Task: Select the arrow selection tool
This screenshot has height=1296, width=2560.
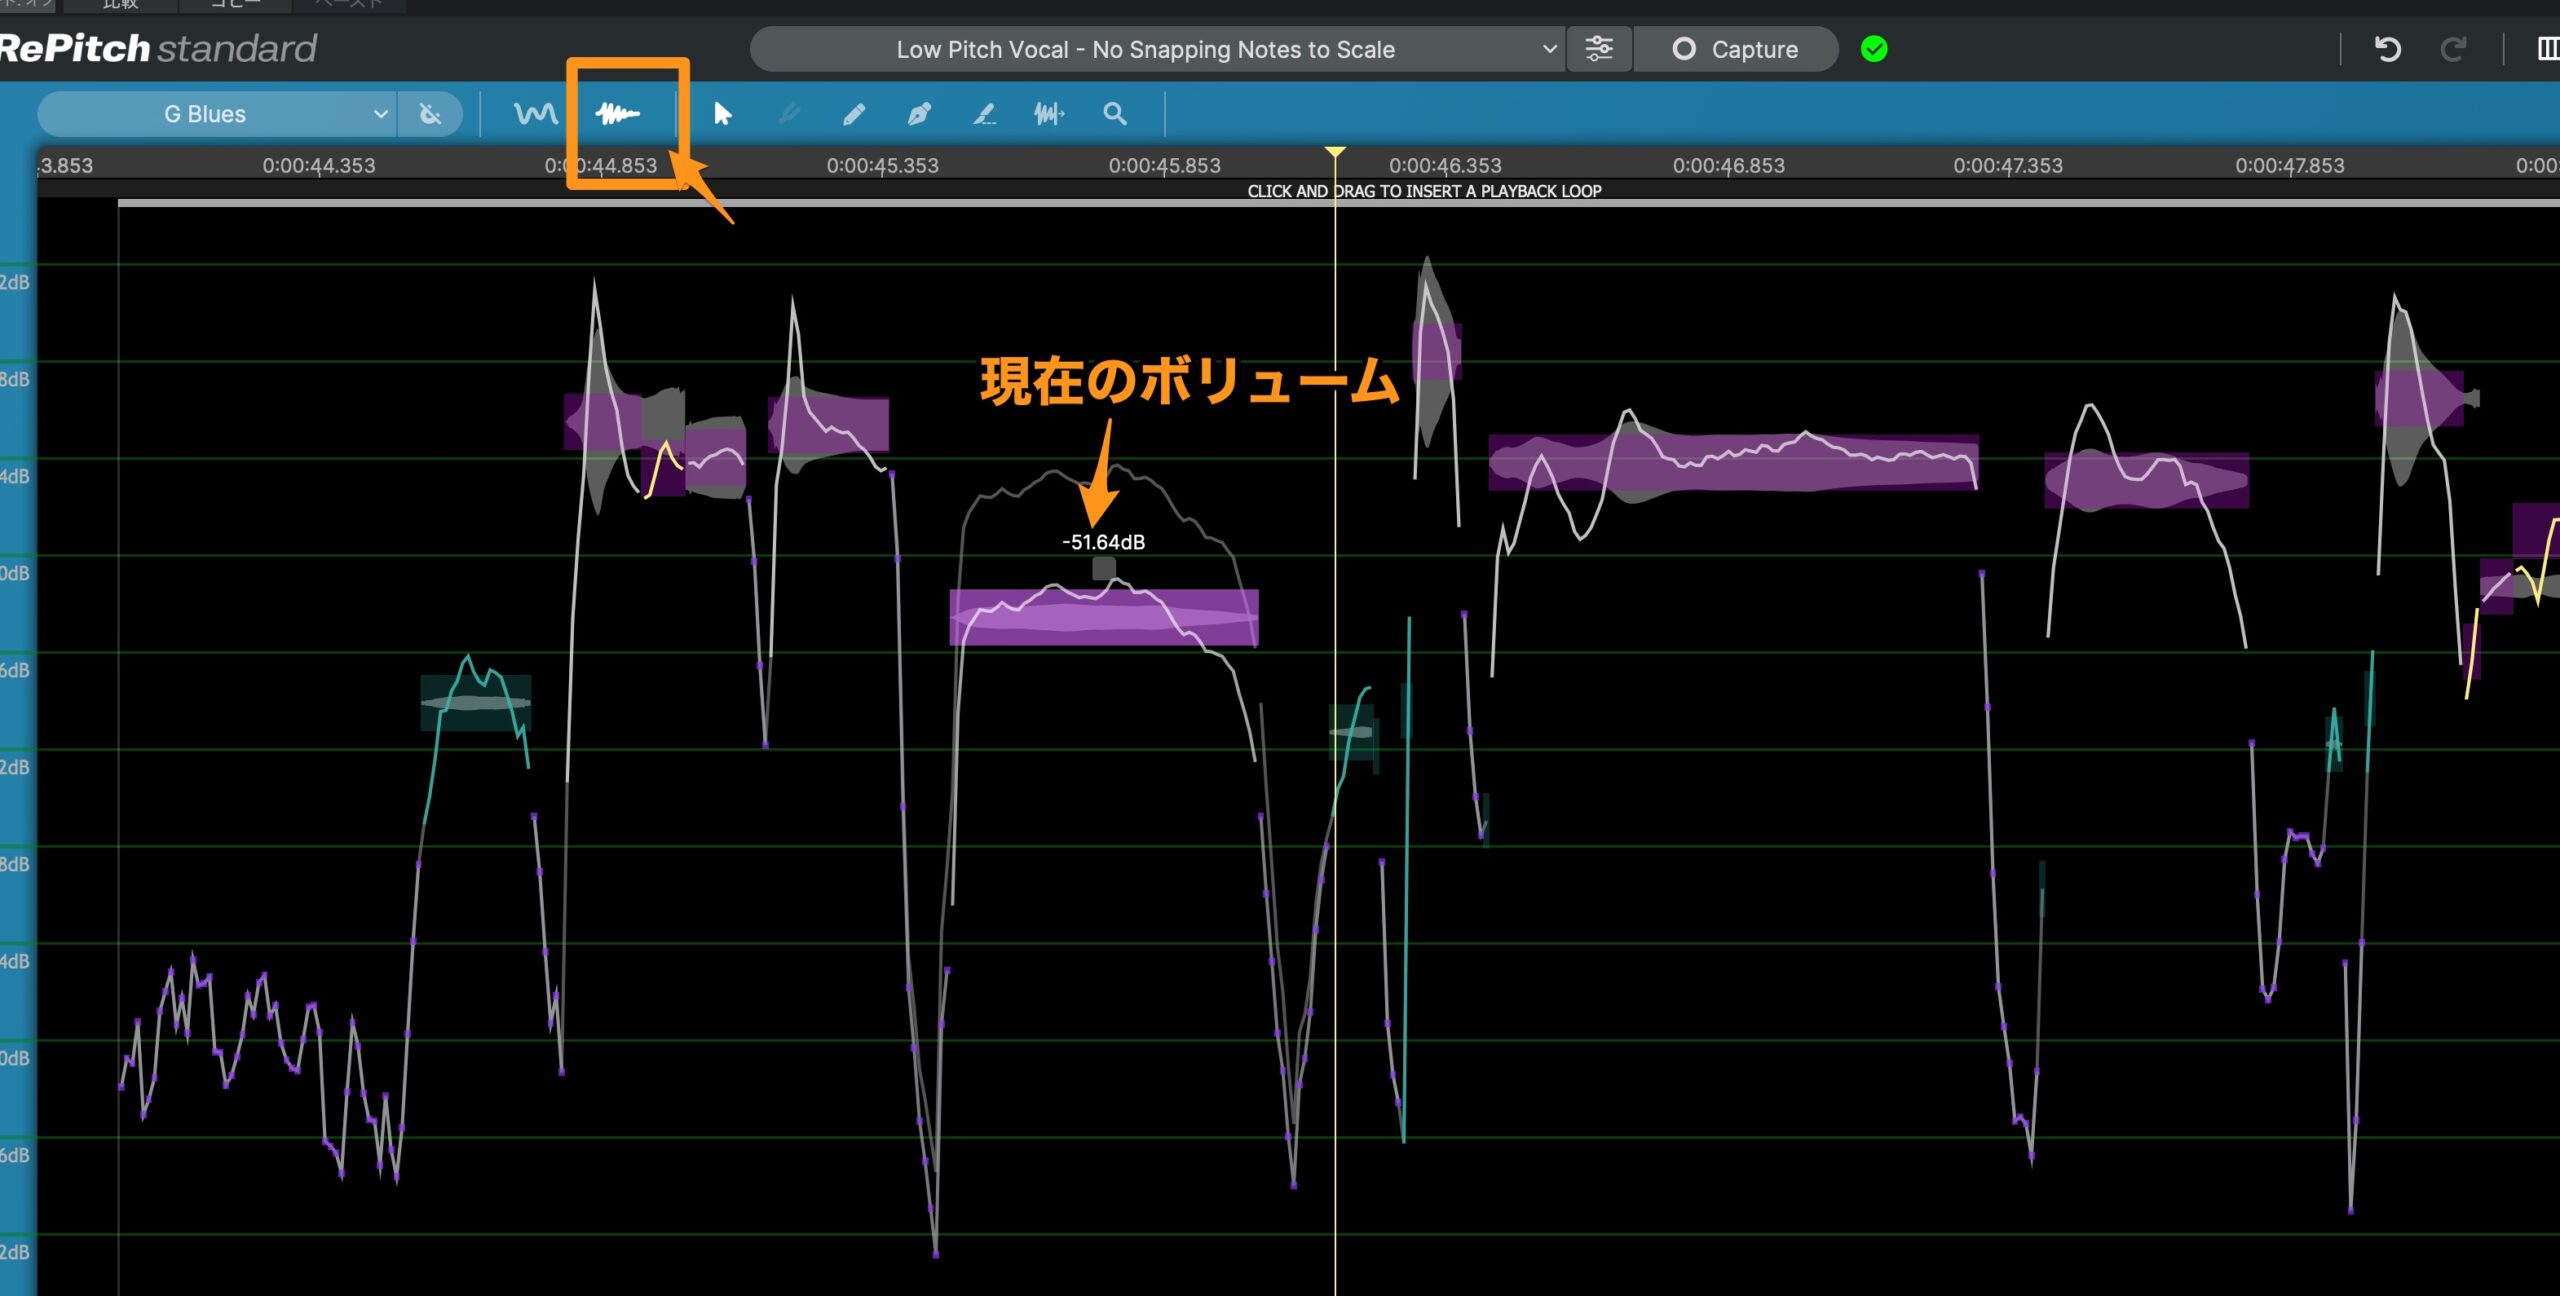Action: tap(722, 113)
